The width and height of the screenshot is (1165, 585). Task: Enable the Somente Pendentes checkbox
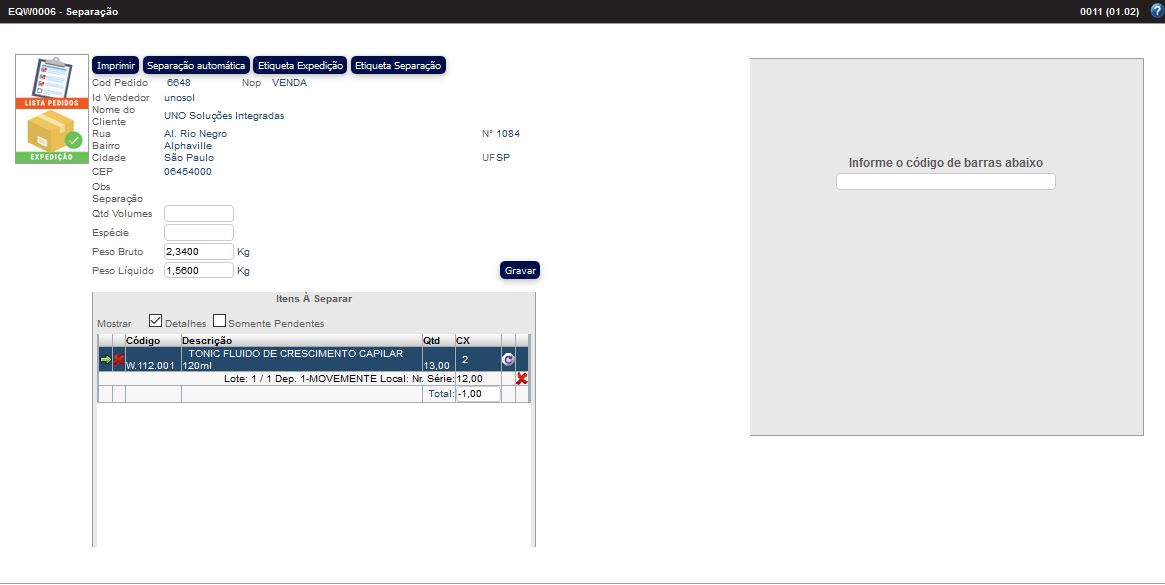[220, 322]
